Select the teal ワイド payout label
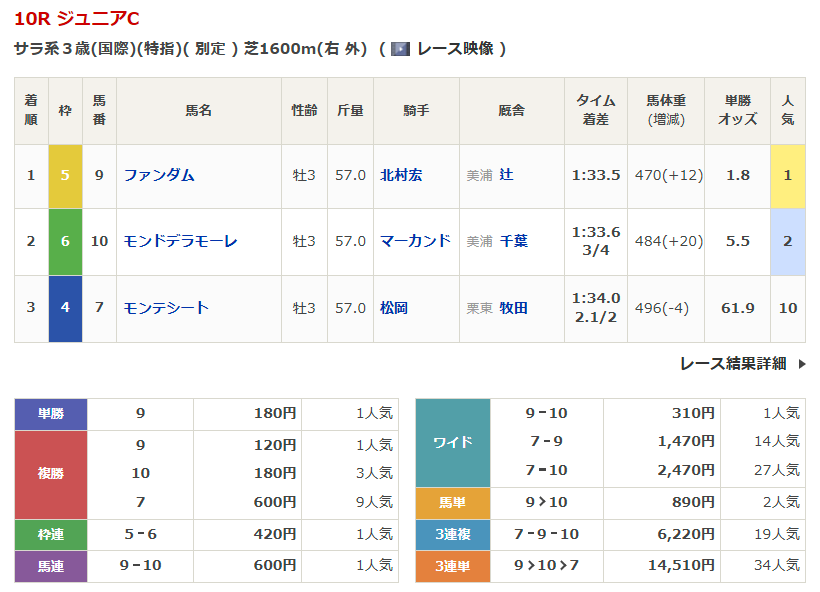820x592 pixels. (x=452, y=442)
